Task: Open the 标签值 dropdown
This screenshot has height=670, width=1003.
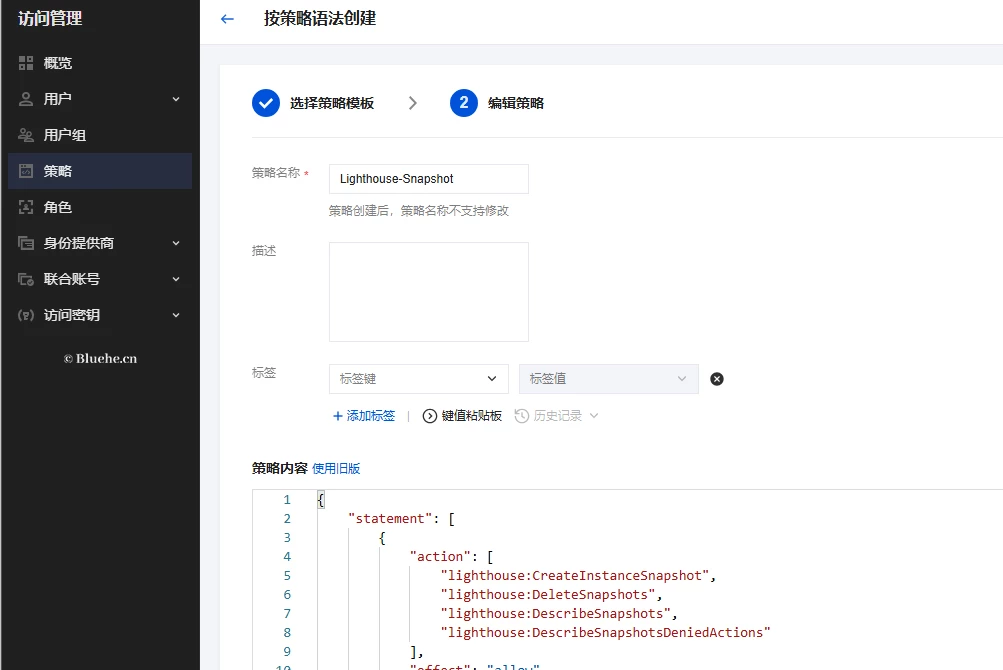Action: coord(609,379)
